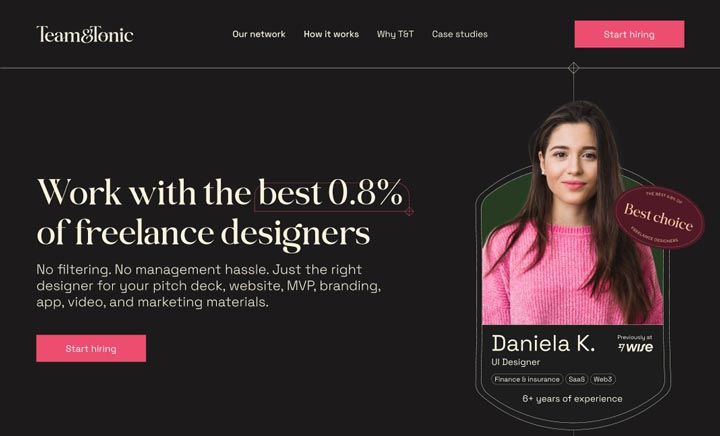Screen dimensions: 720x436
Task: Click the Team&Tonic logo
Action: [85, 34]
